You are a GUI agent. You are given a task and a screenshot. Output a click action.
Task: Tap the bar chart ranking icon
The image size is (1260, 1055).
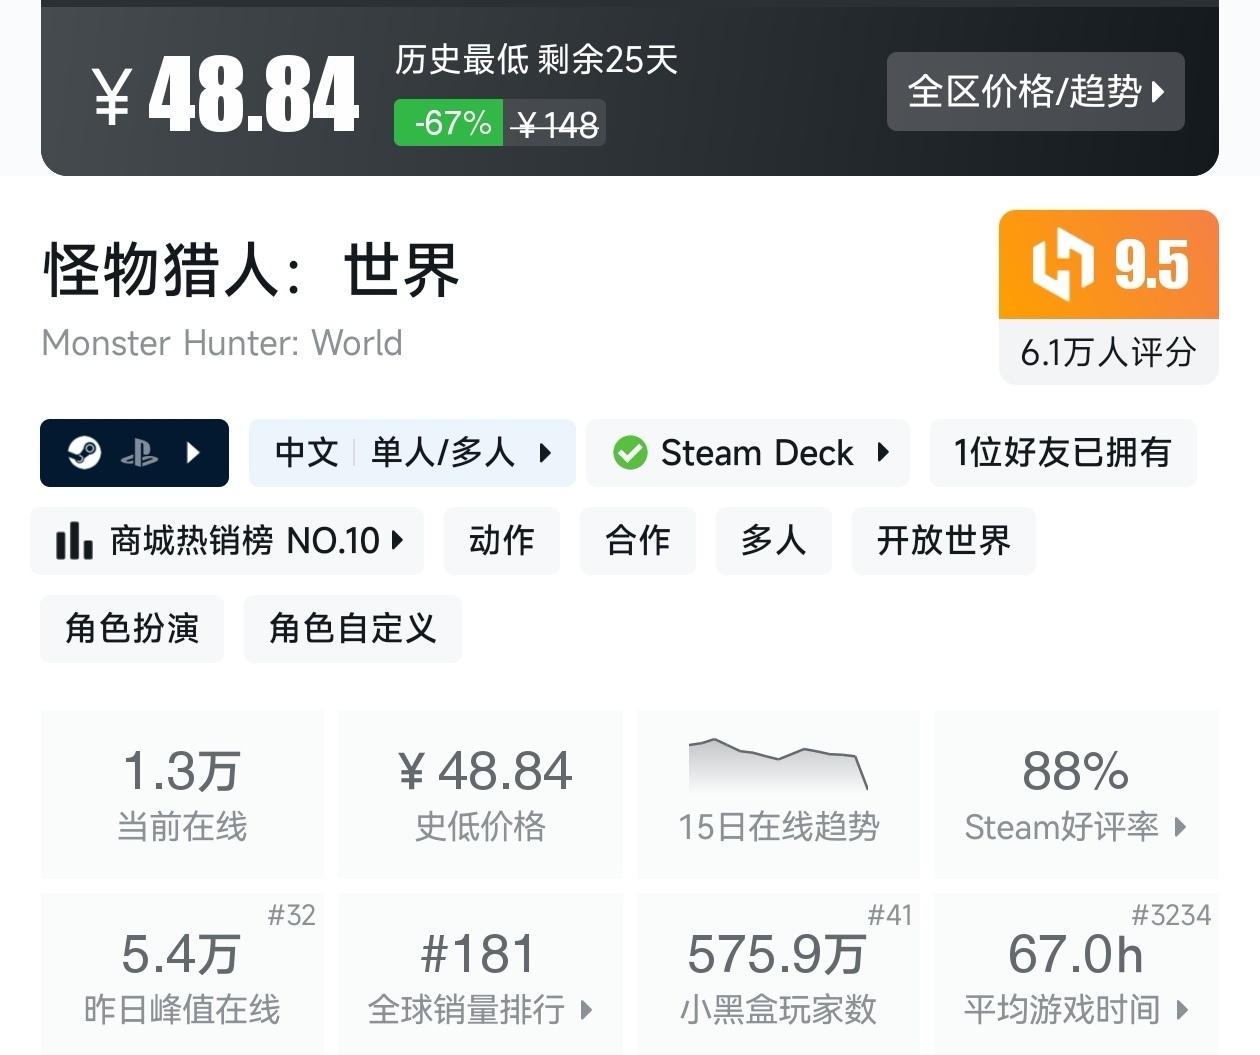[x=74, y=541]
